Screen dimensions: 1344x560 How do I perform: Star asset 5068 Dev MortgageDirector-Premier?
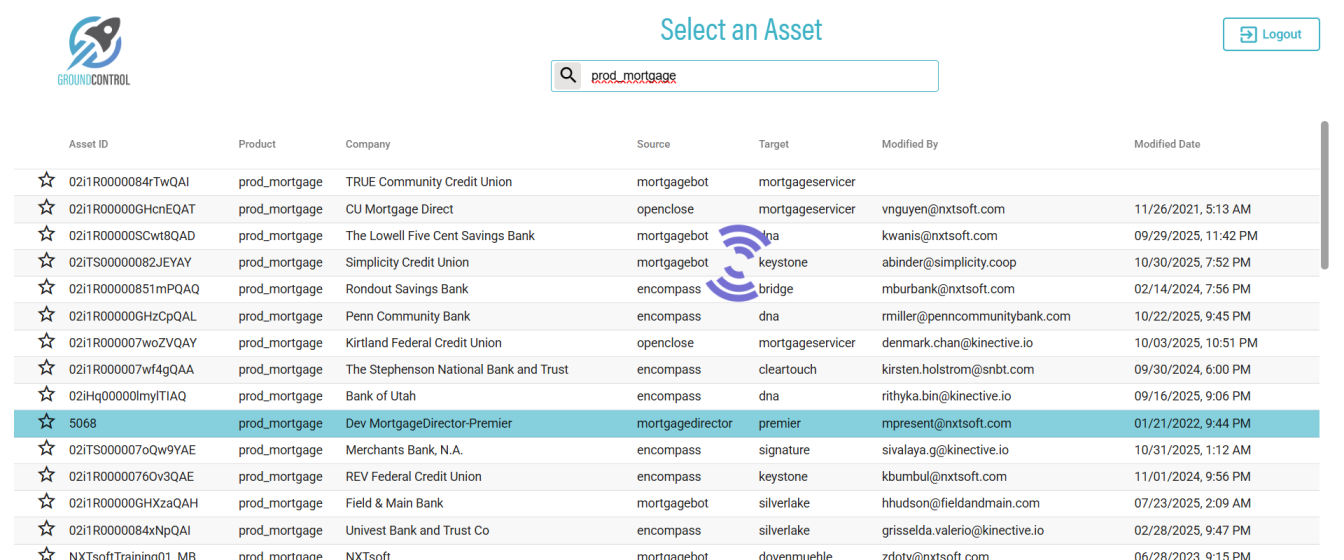[x=46, y=422]
